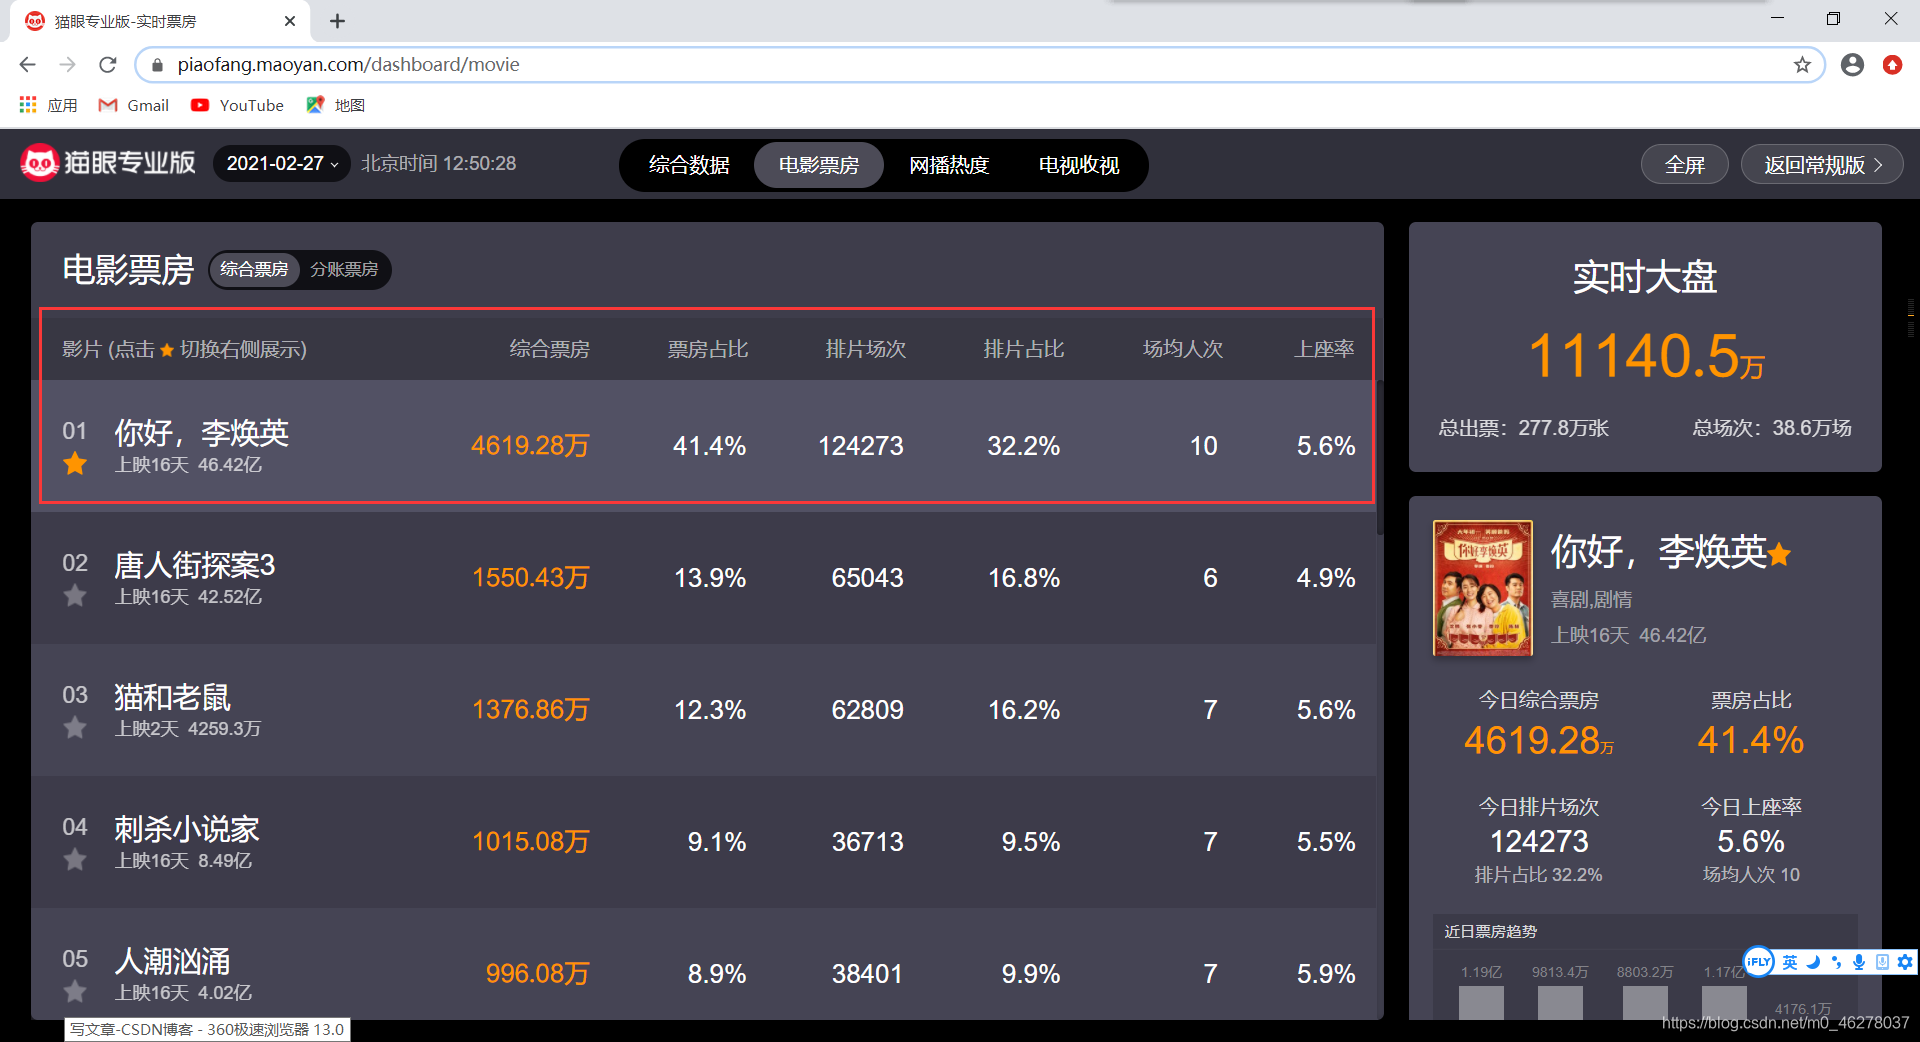Select the 分账票房 toggle option

344,269
